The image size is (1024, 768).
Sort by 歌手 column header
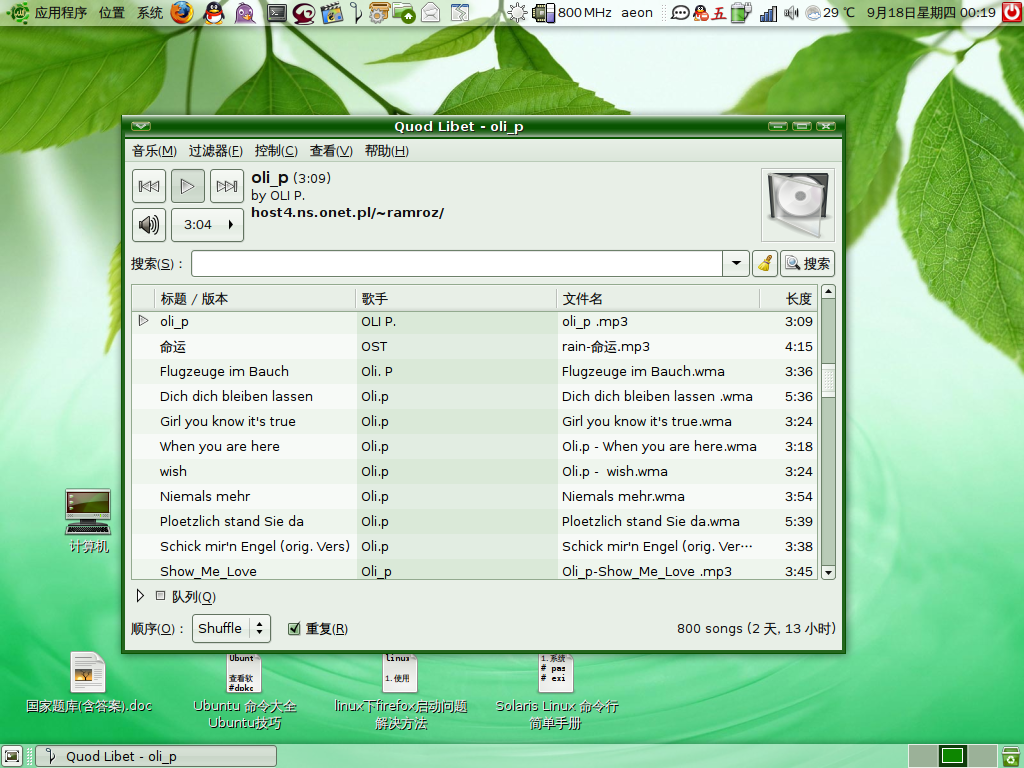point(456,299)
